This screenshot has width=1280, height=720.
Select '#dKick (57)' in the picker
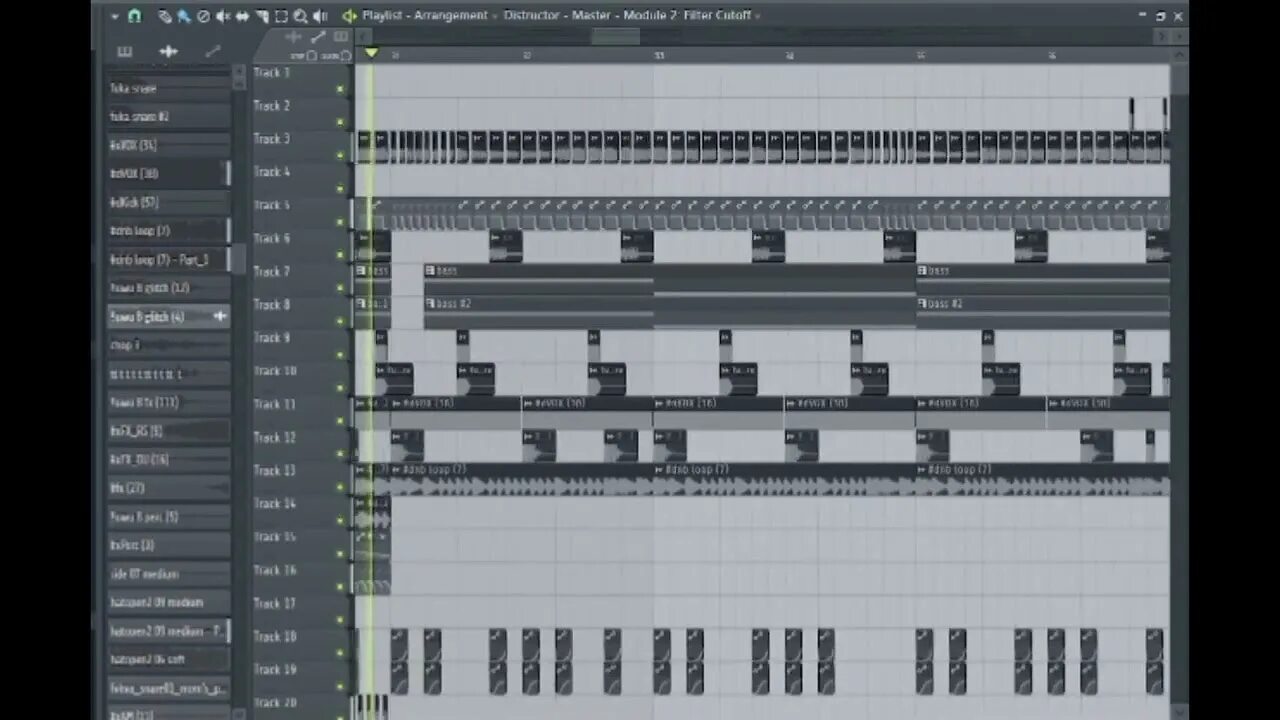tap(168, 202)
